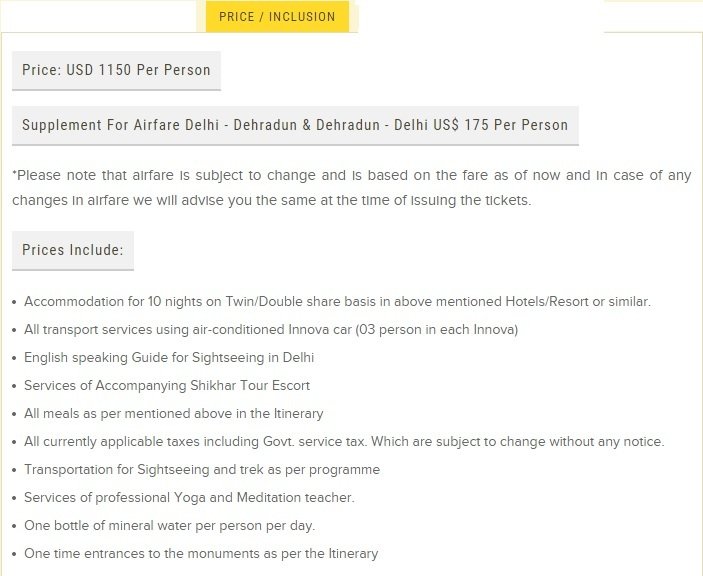Image resolution: width=703 pixels, height=576 pixels.
Task: Click the airfare subject to change note
Action: point(352,187)
